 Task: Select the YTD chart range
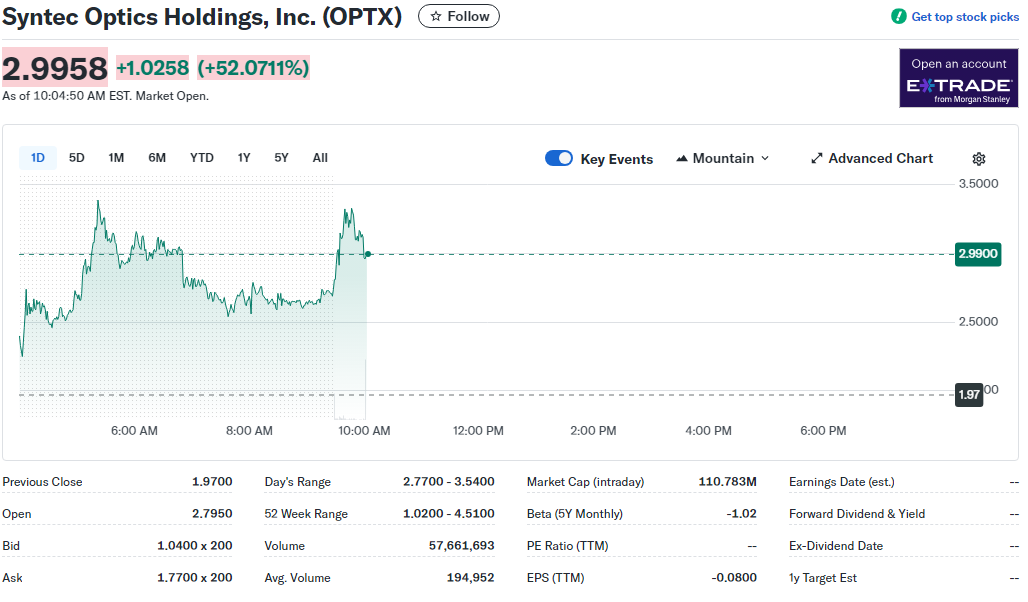coord(202,157)
